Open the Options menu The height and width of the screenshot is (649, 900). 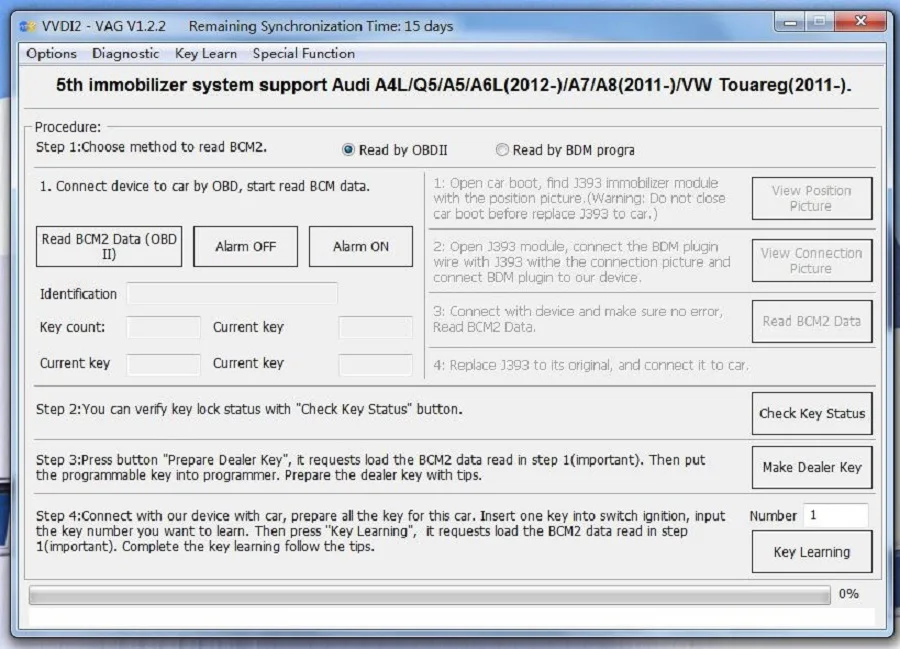point(51,53)
